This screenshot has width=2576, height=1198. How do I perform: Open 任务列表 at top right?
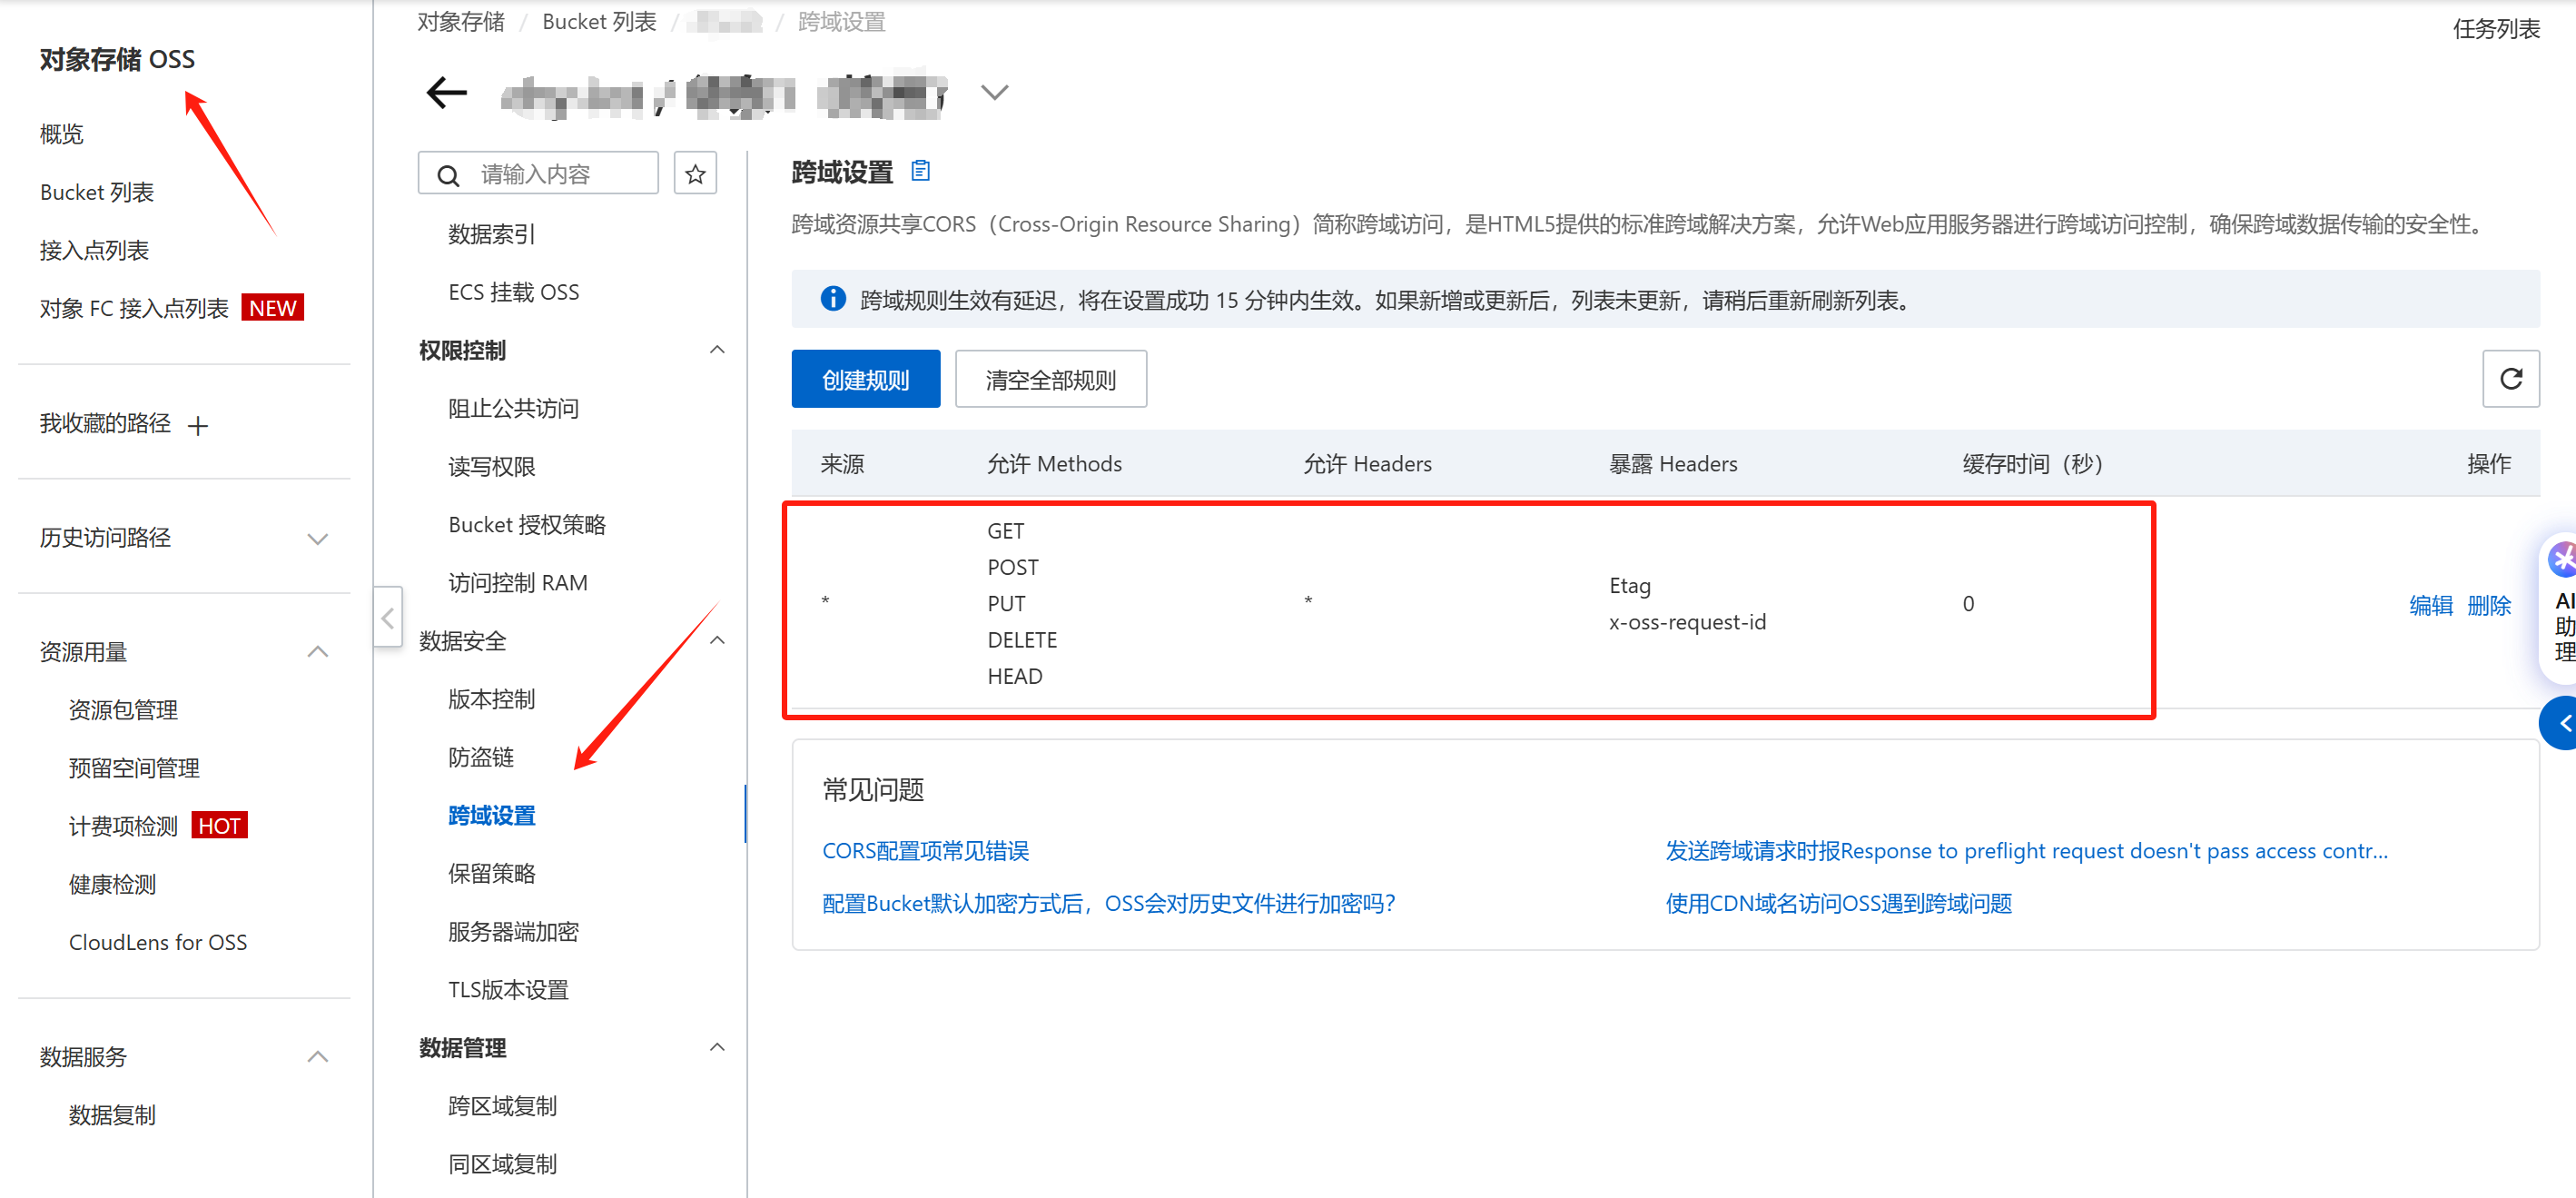pyautogui.click(x=2495, y=29)
